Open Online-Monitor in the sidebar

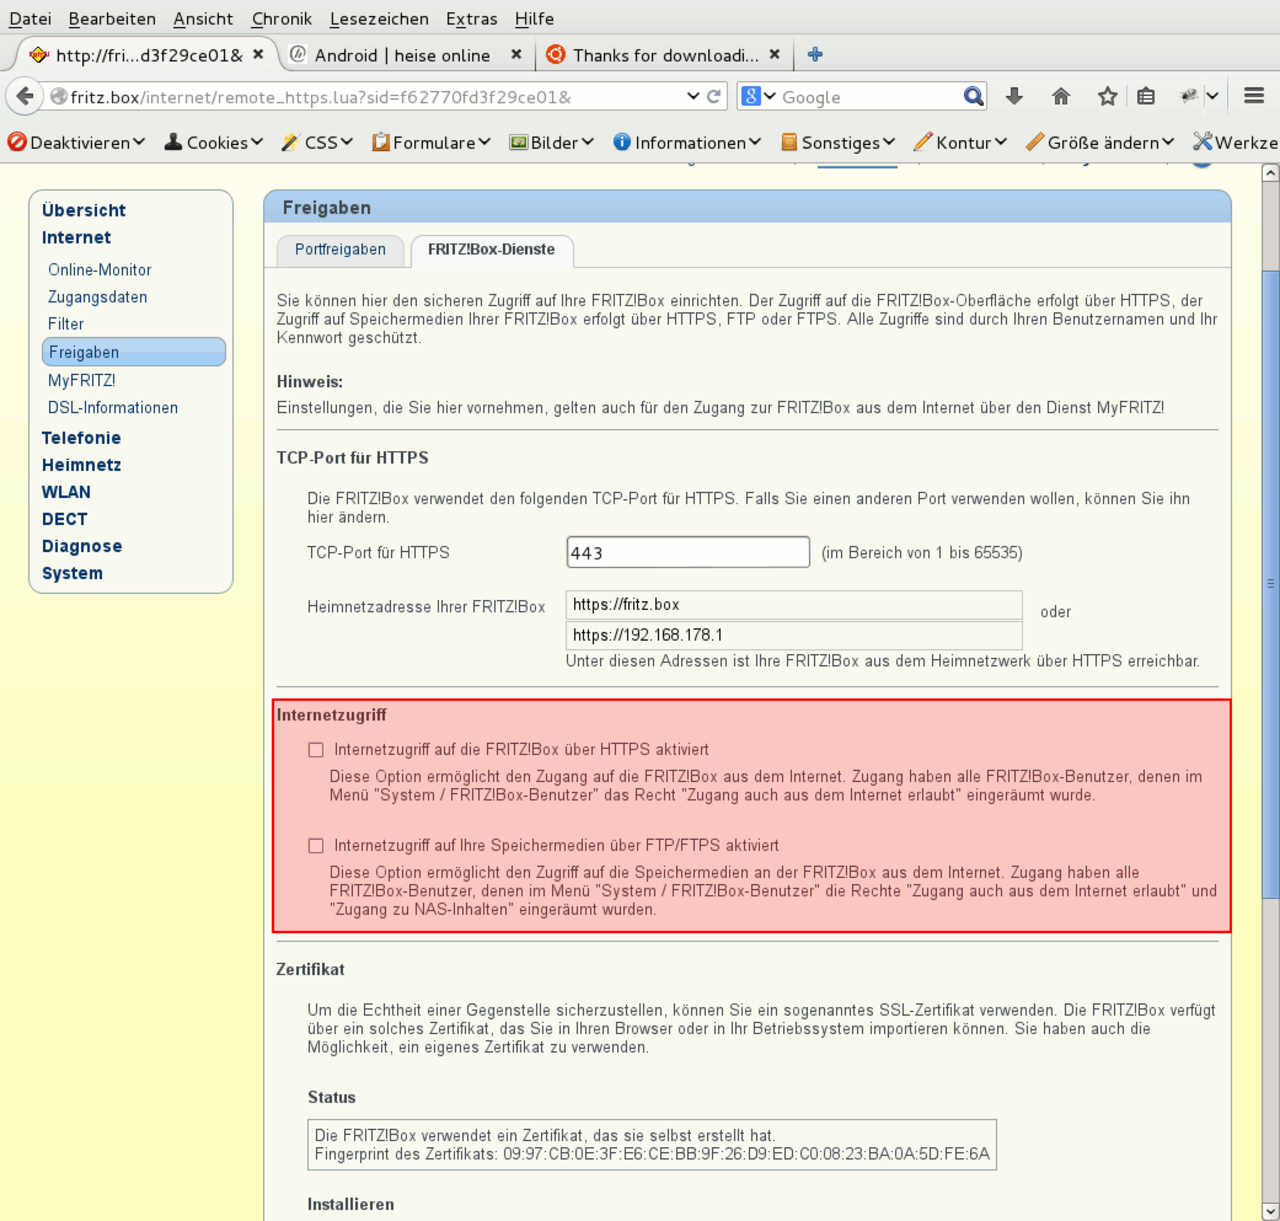click(100, 270)
